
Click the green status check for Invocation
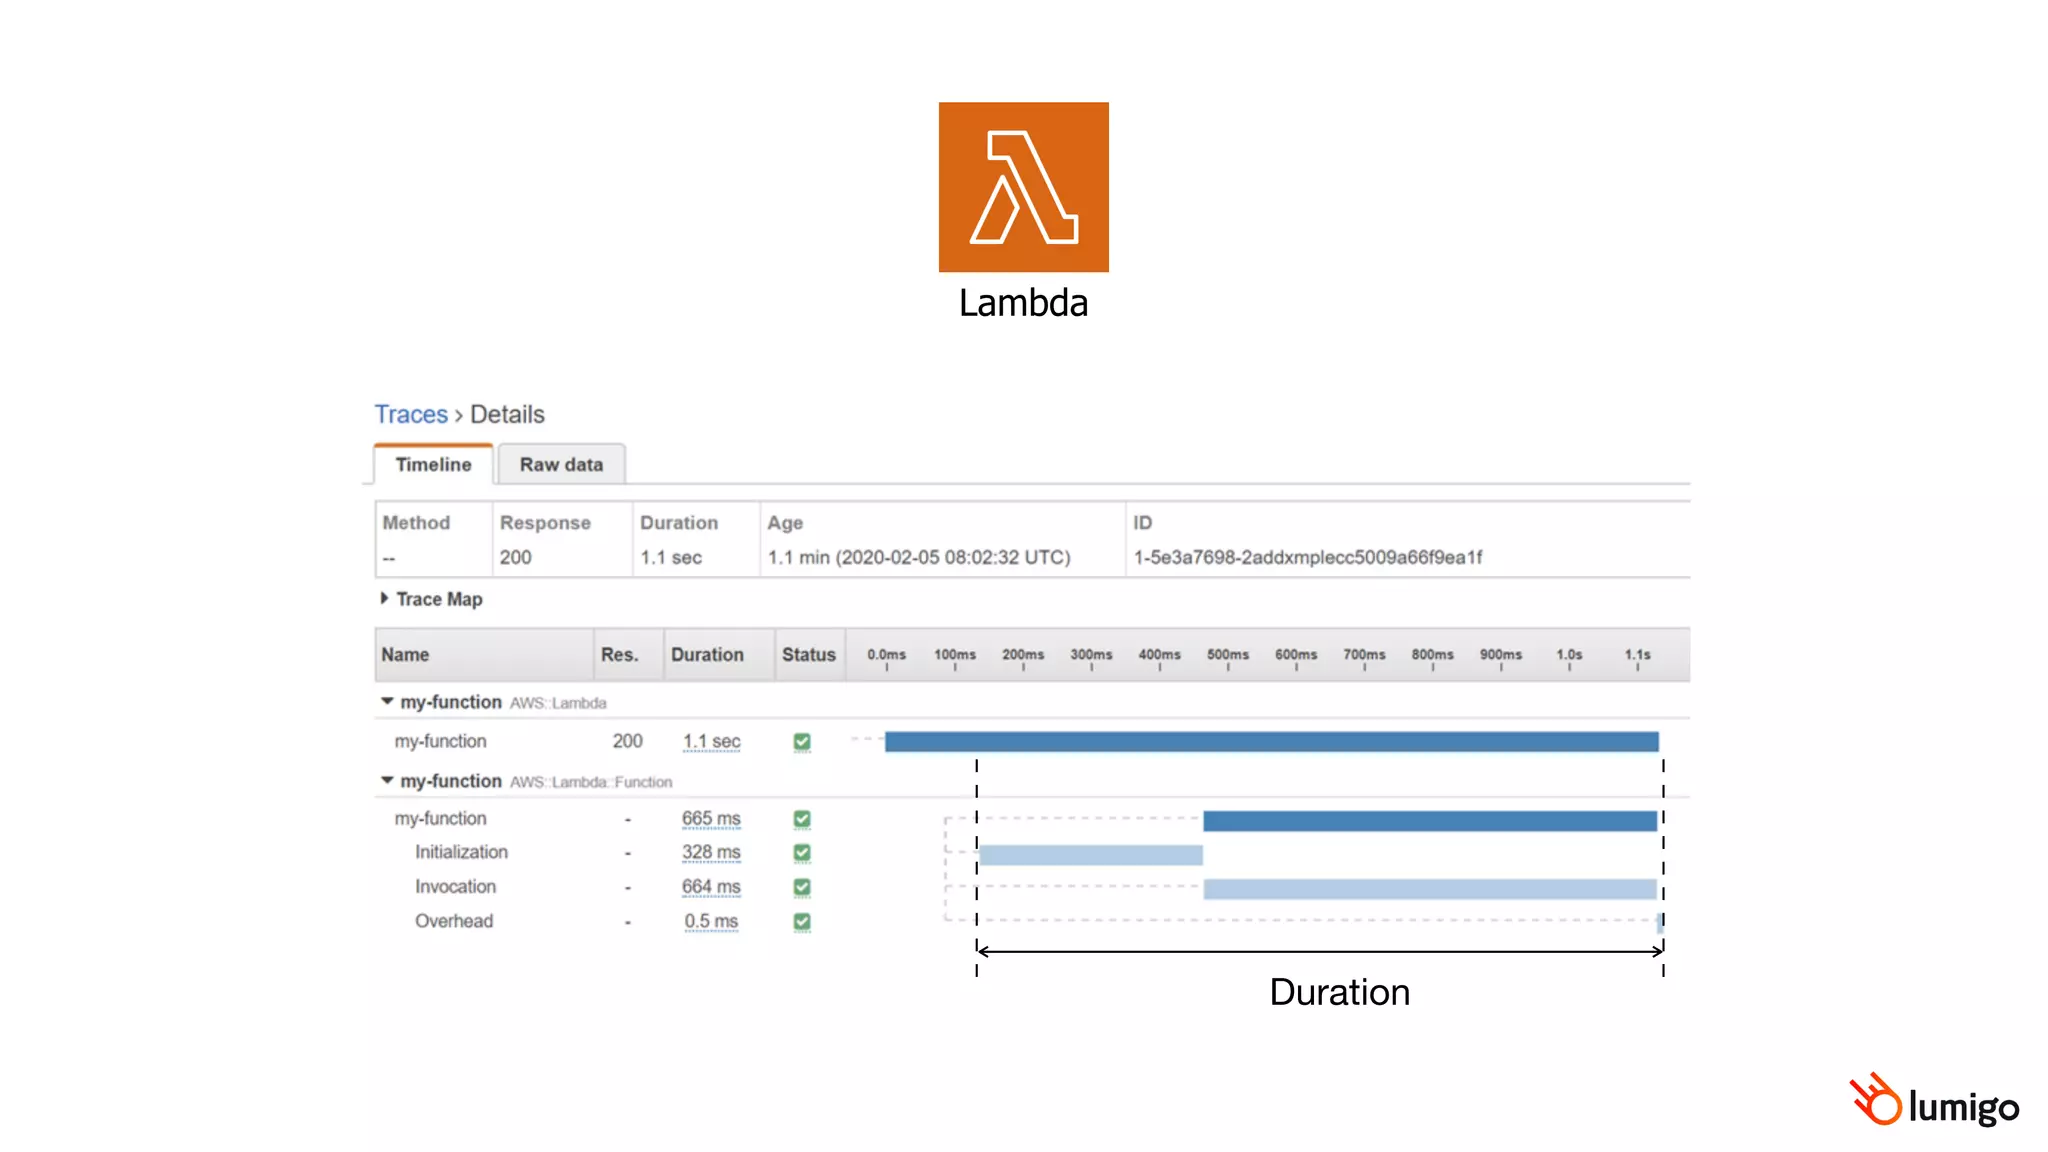pyautogui.click(x=802, y=887)
